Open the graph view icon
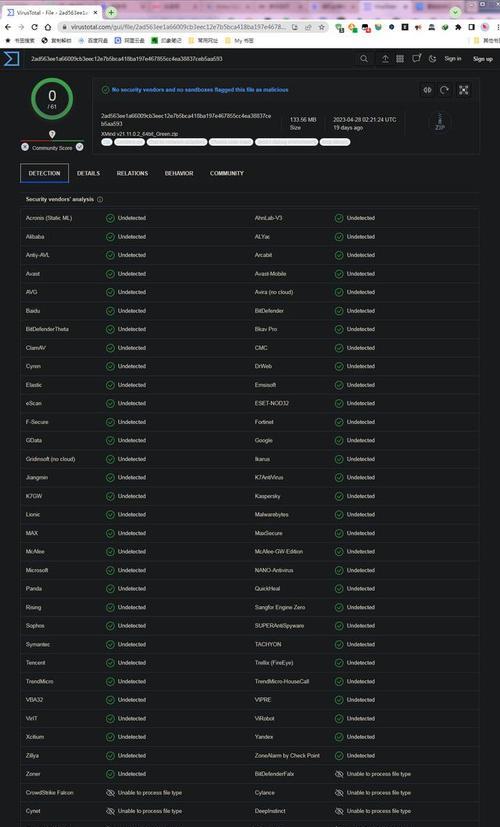 pyautogui.click(x=464, y=90)
